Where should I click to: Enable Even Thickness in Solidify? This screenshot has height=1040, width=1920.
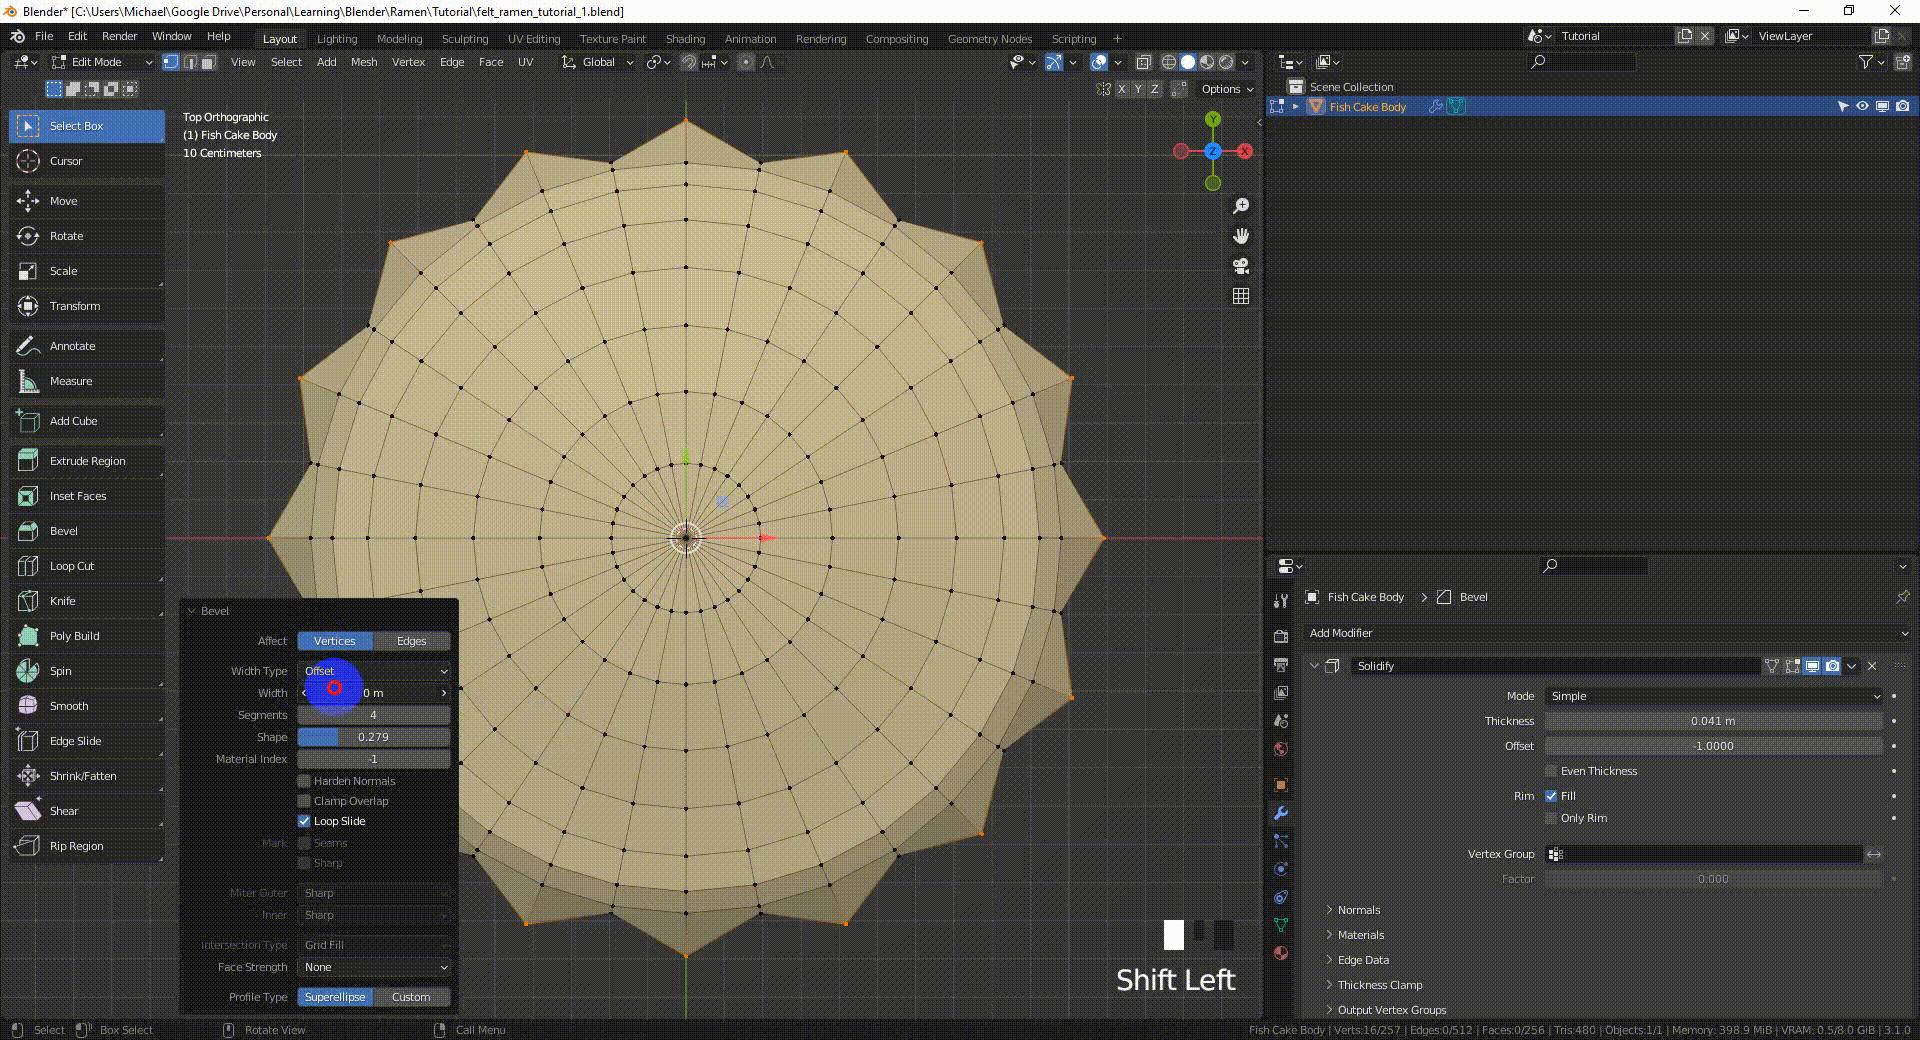point(1551,771)
